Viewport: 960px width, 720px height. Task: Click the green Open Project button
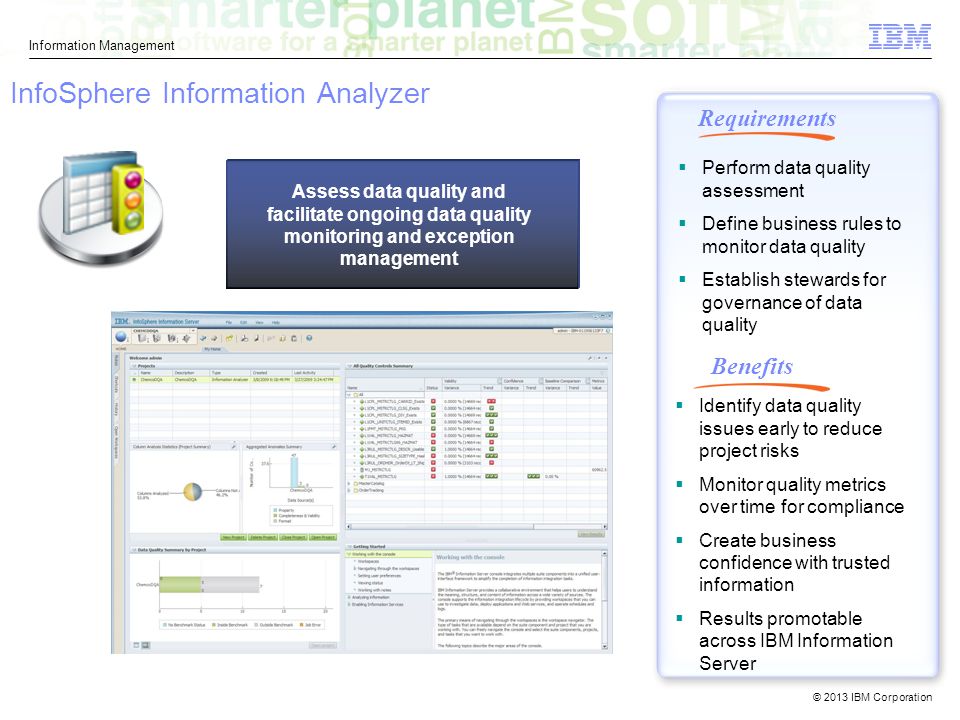(323, 538)
